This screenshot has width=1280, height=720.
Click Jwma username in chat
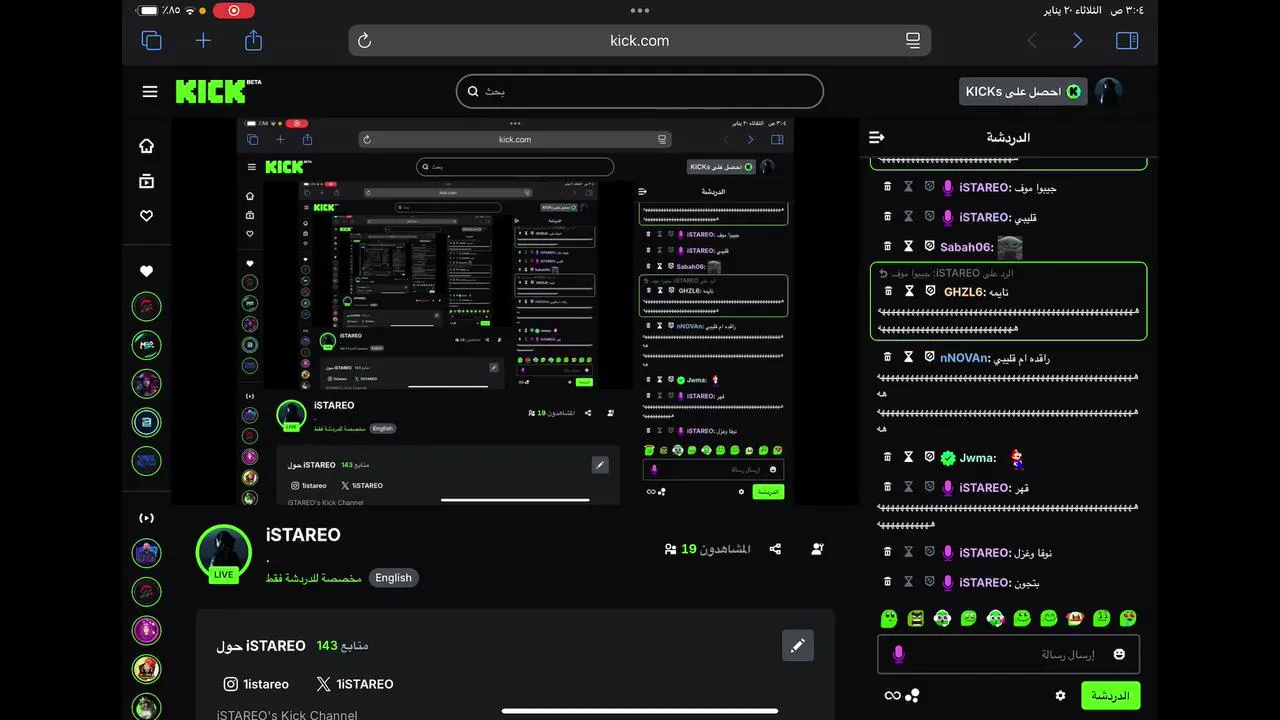tap(978, 458)
